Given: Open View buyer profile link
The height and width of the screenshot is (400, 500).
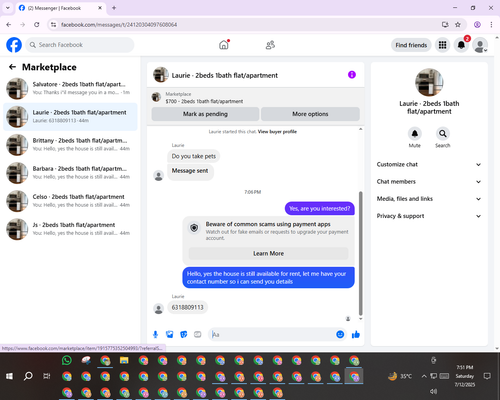Looking at the screenshot, I should (x=277, y=132).
